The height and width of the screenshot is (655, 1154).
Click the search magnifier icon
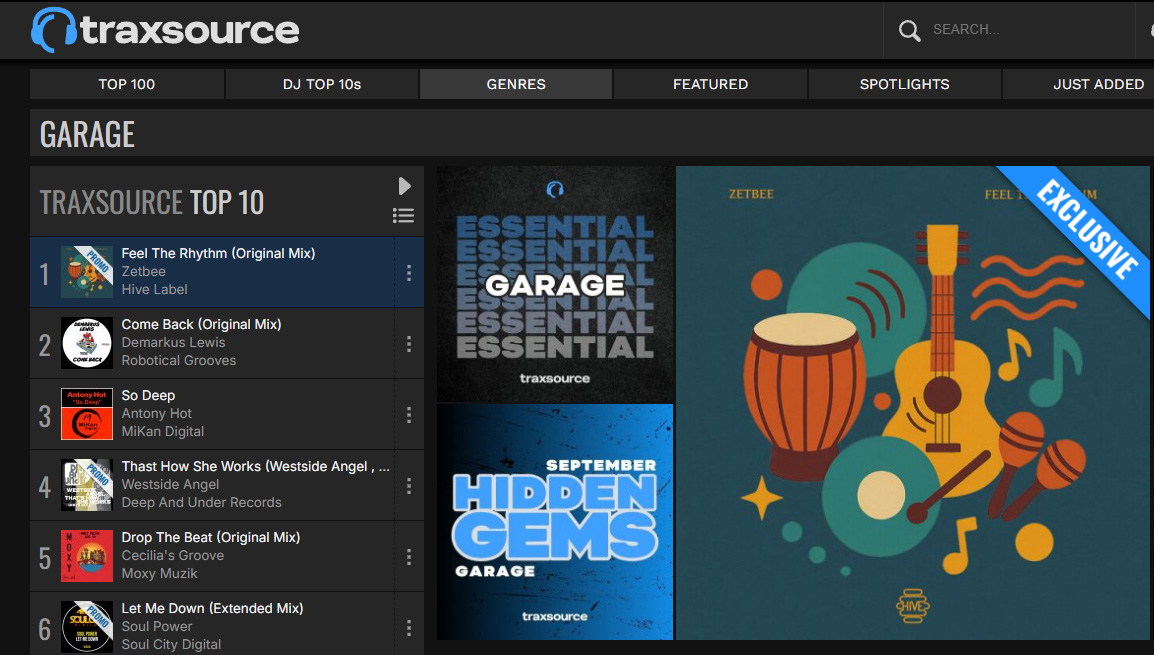(908, 29)
